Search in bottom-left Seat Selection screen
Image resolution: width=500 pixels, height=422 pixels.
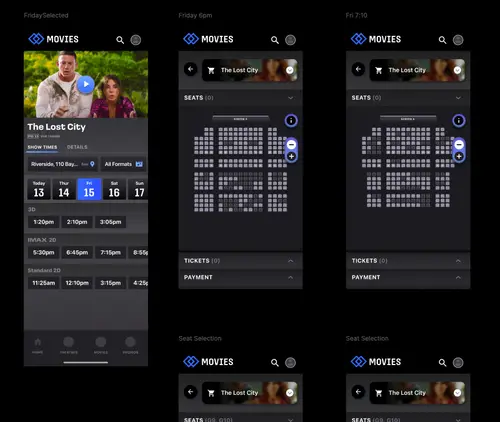coord(275,363)
